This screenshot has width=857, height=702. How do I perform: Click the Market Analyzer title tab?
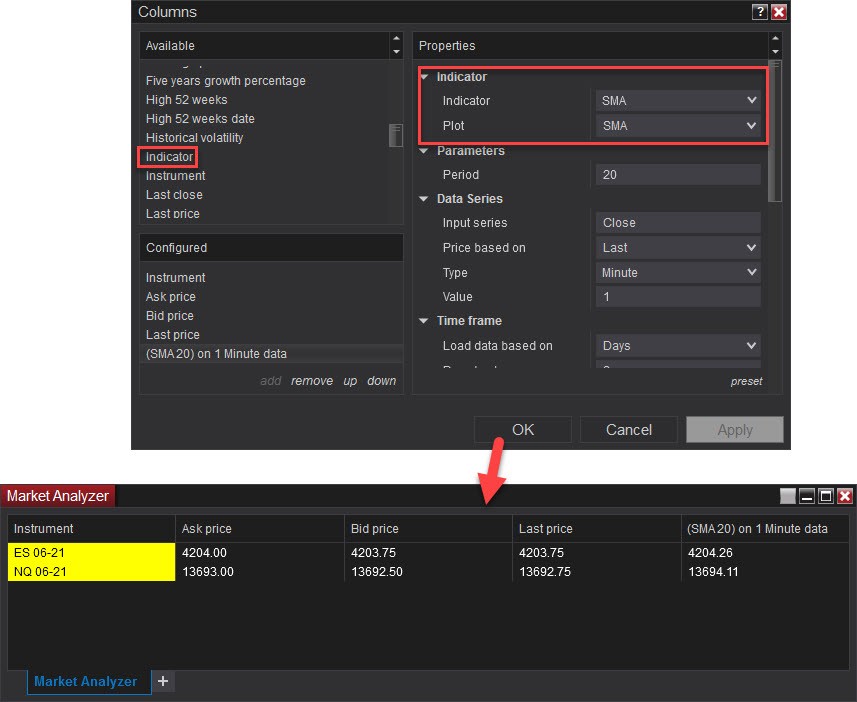point(57,496)
